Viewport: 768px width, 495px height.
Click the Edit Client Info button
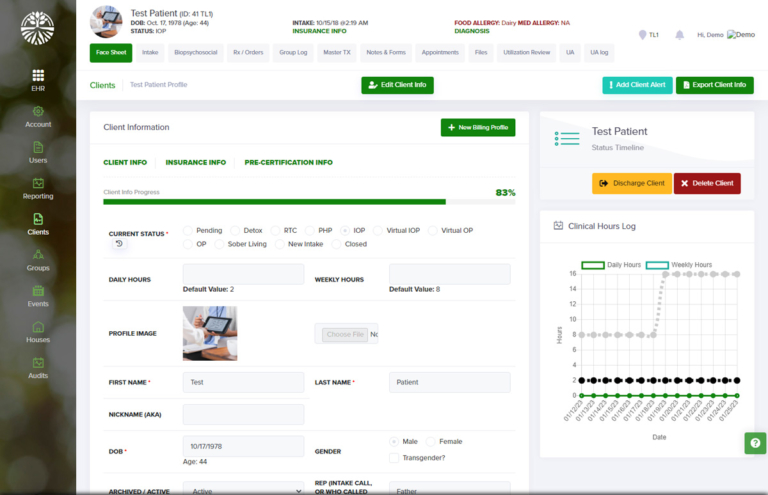[x=397, y=85]
